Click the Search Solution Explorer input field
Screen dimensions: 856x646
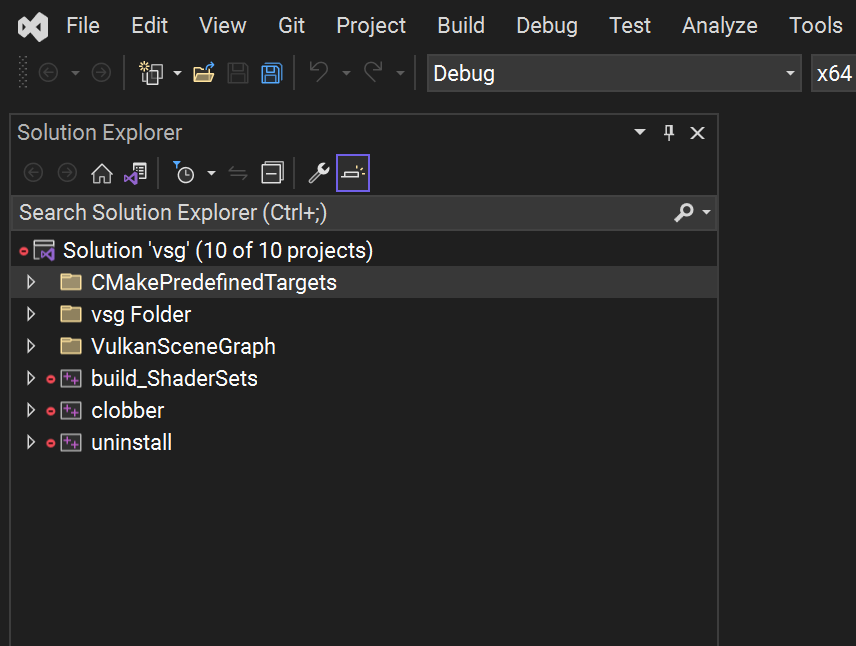pyautogui.click(x=300, y=213)
